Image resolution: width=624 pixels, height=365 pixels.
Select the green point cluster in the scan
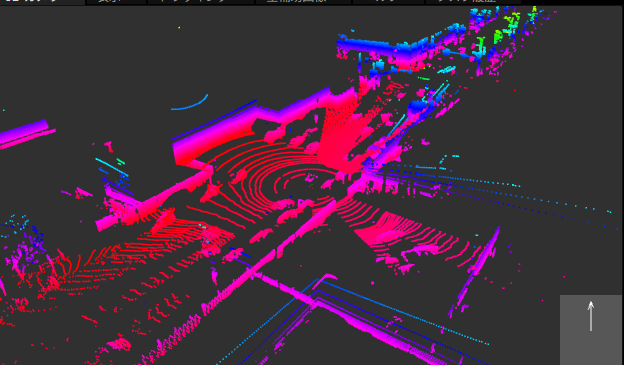point(504,29)
